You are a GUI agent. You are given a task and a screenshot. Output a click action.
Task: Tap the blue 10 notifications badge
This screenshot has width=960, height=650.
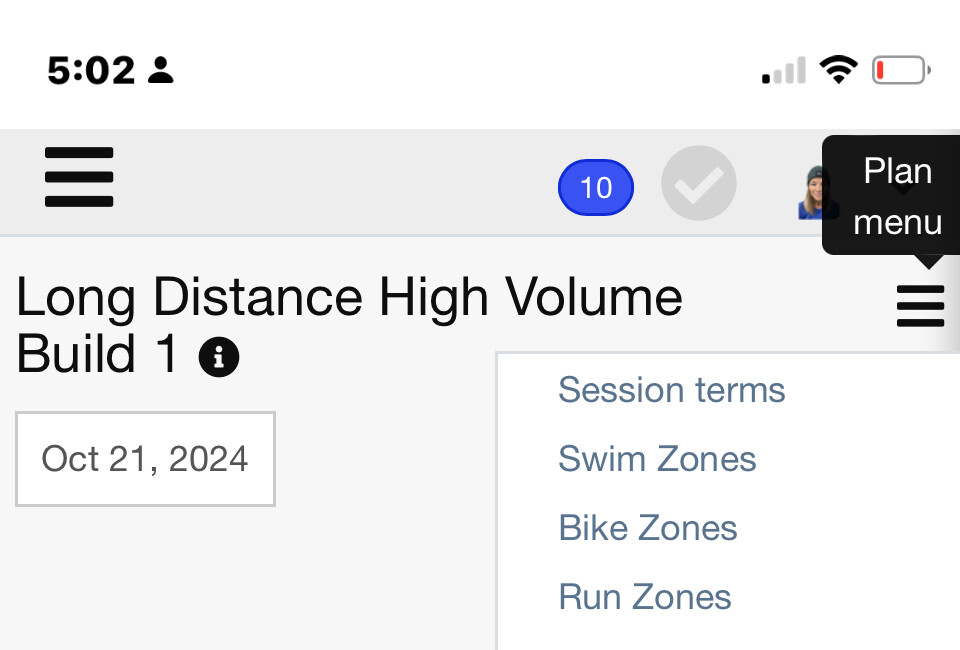point(596,187)
